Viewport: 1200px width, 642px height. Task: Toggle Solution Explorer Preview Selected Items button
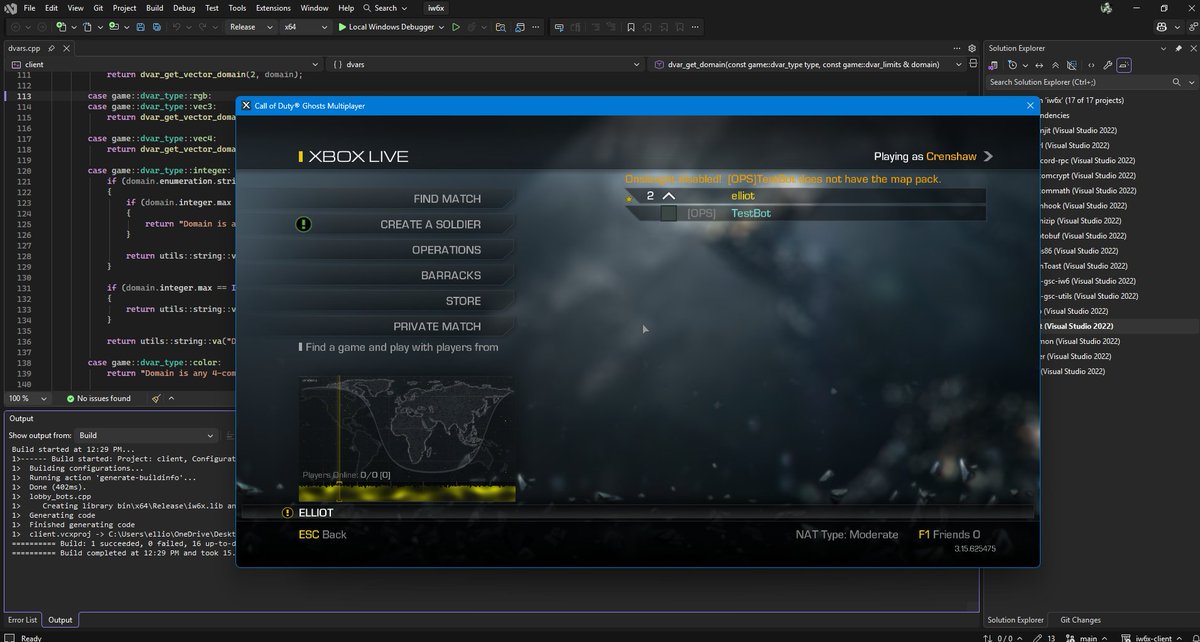(x=1124, y=65)
